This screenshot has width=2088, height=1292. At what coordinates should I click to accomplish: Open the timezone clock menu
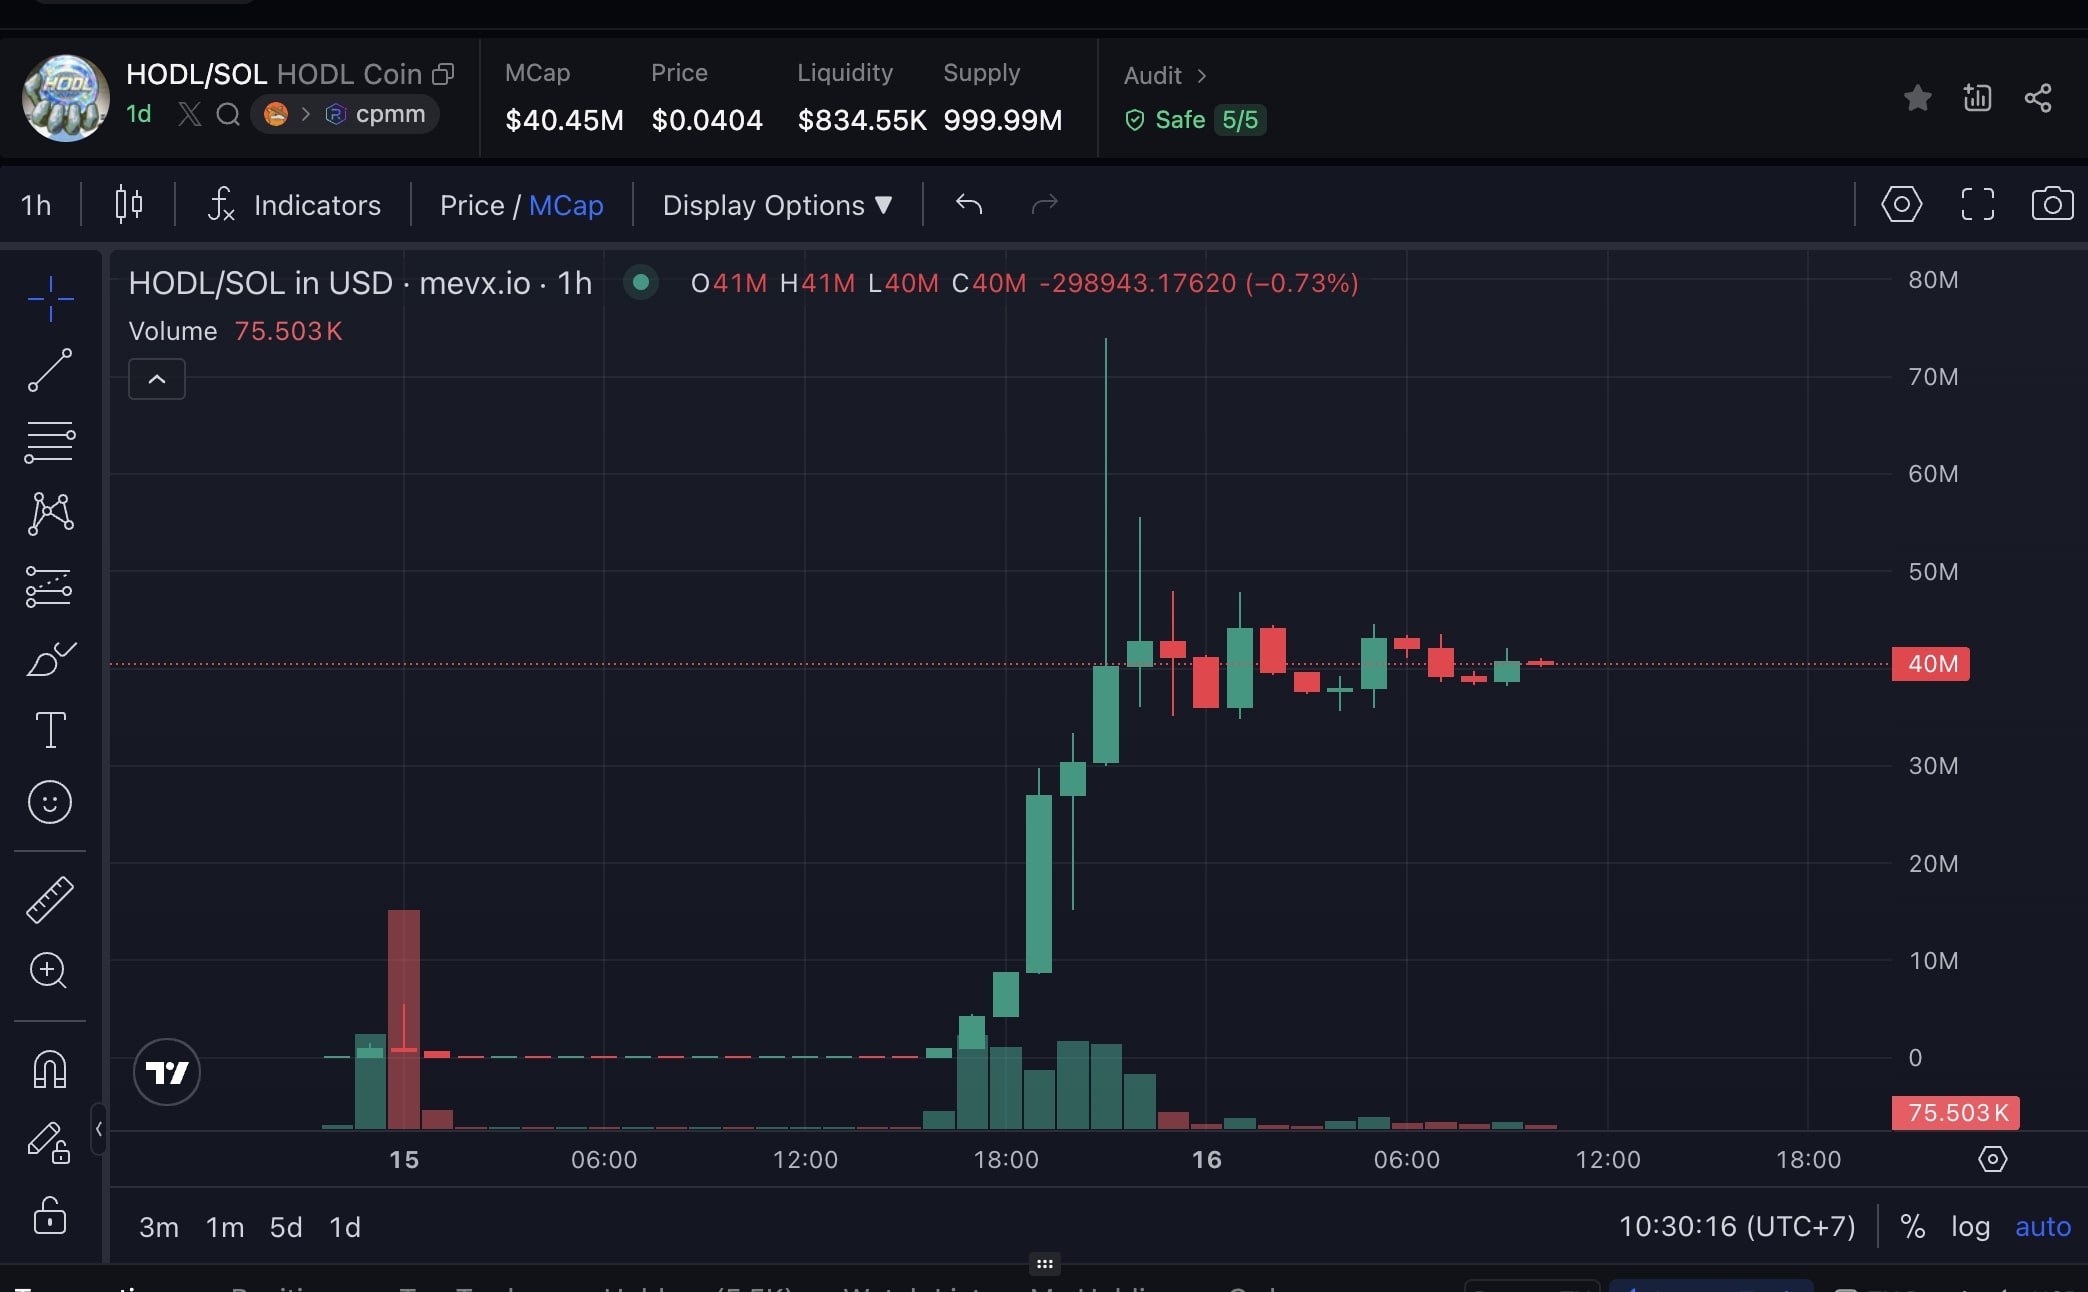[x=1737, y=1226]
